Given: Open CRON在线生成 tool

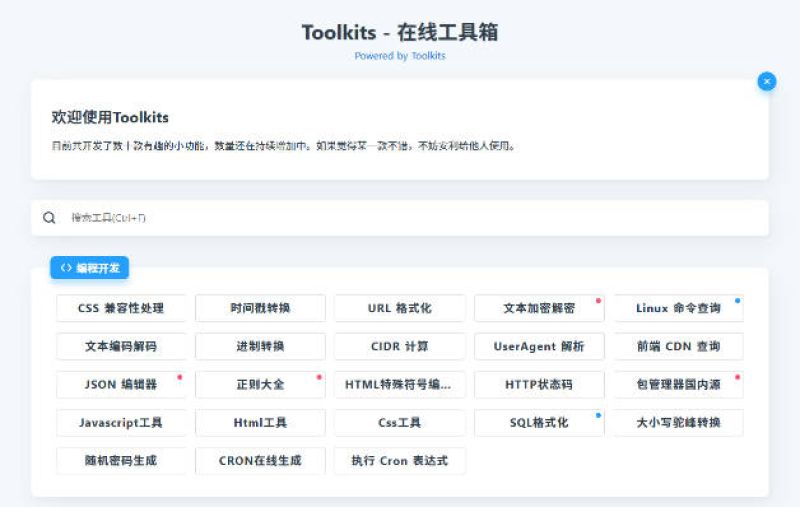Looking at the screenshot, I should [x=260, y=461].
